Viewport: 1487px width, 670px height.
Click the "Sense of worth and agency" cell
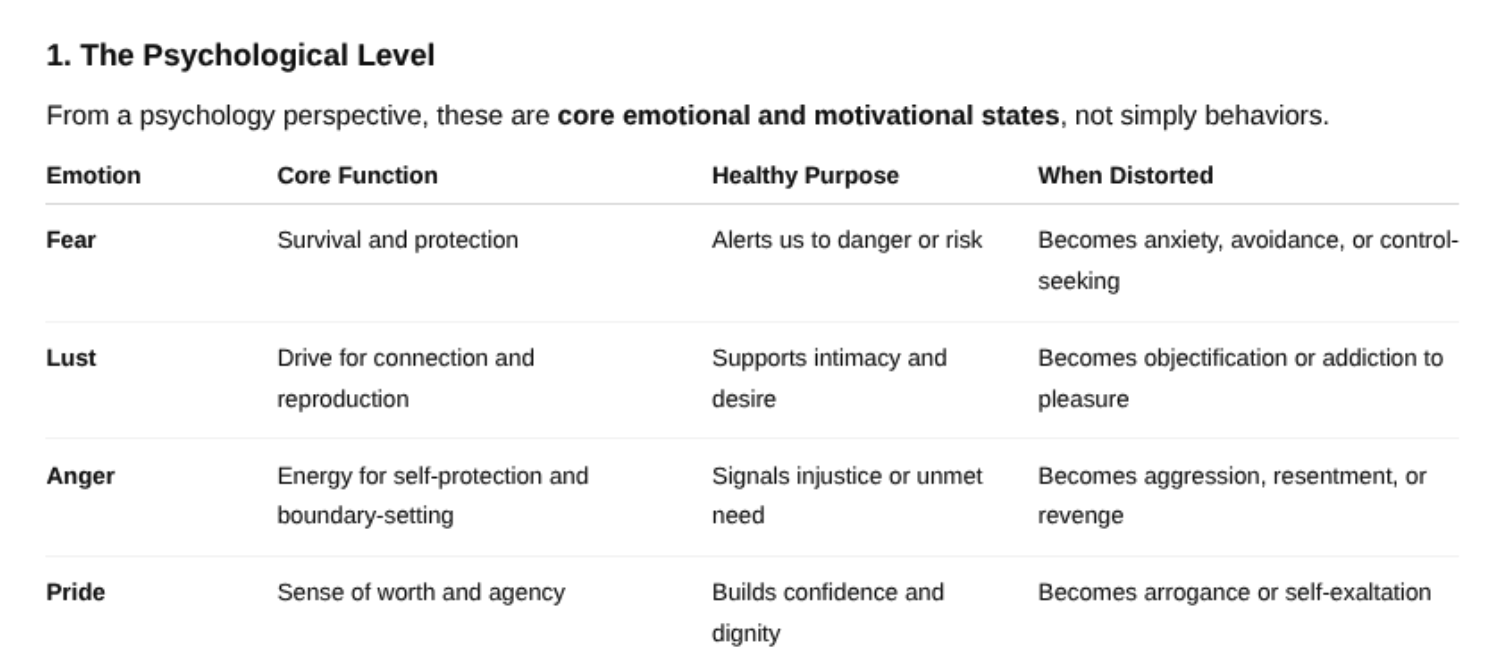pos(420,593)
